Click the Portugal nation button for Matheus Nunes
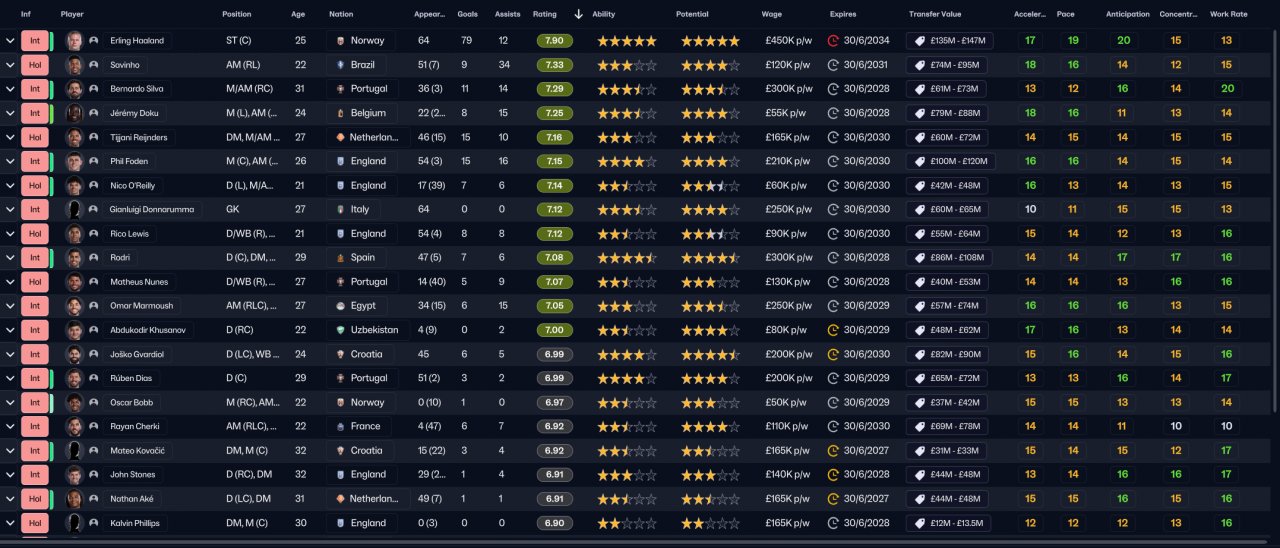Image resolution: width=1280 pixels, height=548 pixels. 361,282
